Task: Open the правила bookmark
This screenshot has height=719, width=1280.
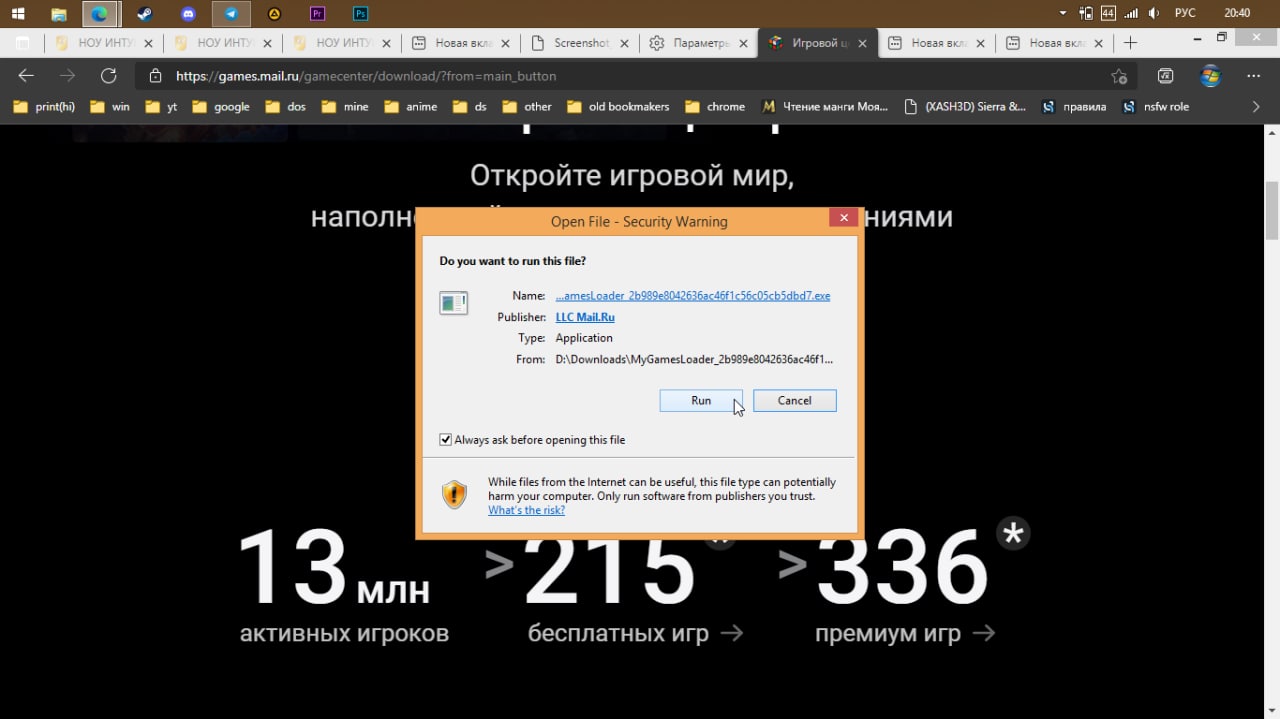Action: (1074, 107)
